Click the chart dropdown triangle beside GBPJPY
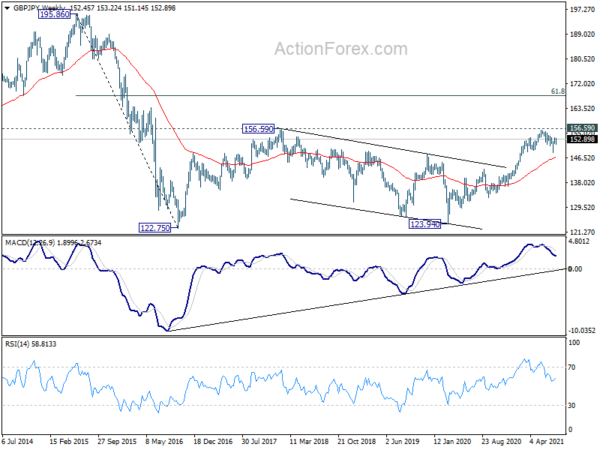This screenshot has width=600, height=450. (7, 8)
